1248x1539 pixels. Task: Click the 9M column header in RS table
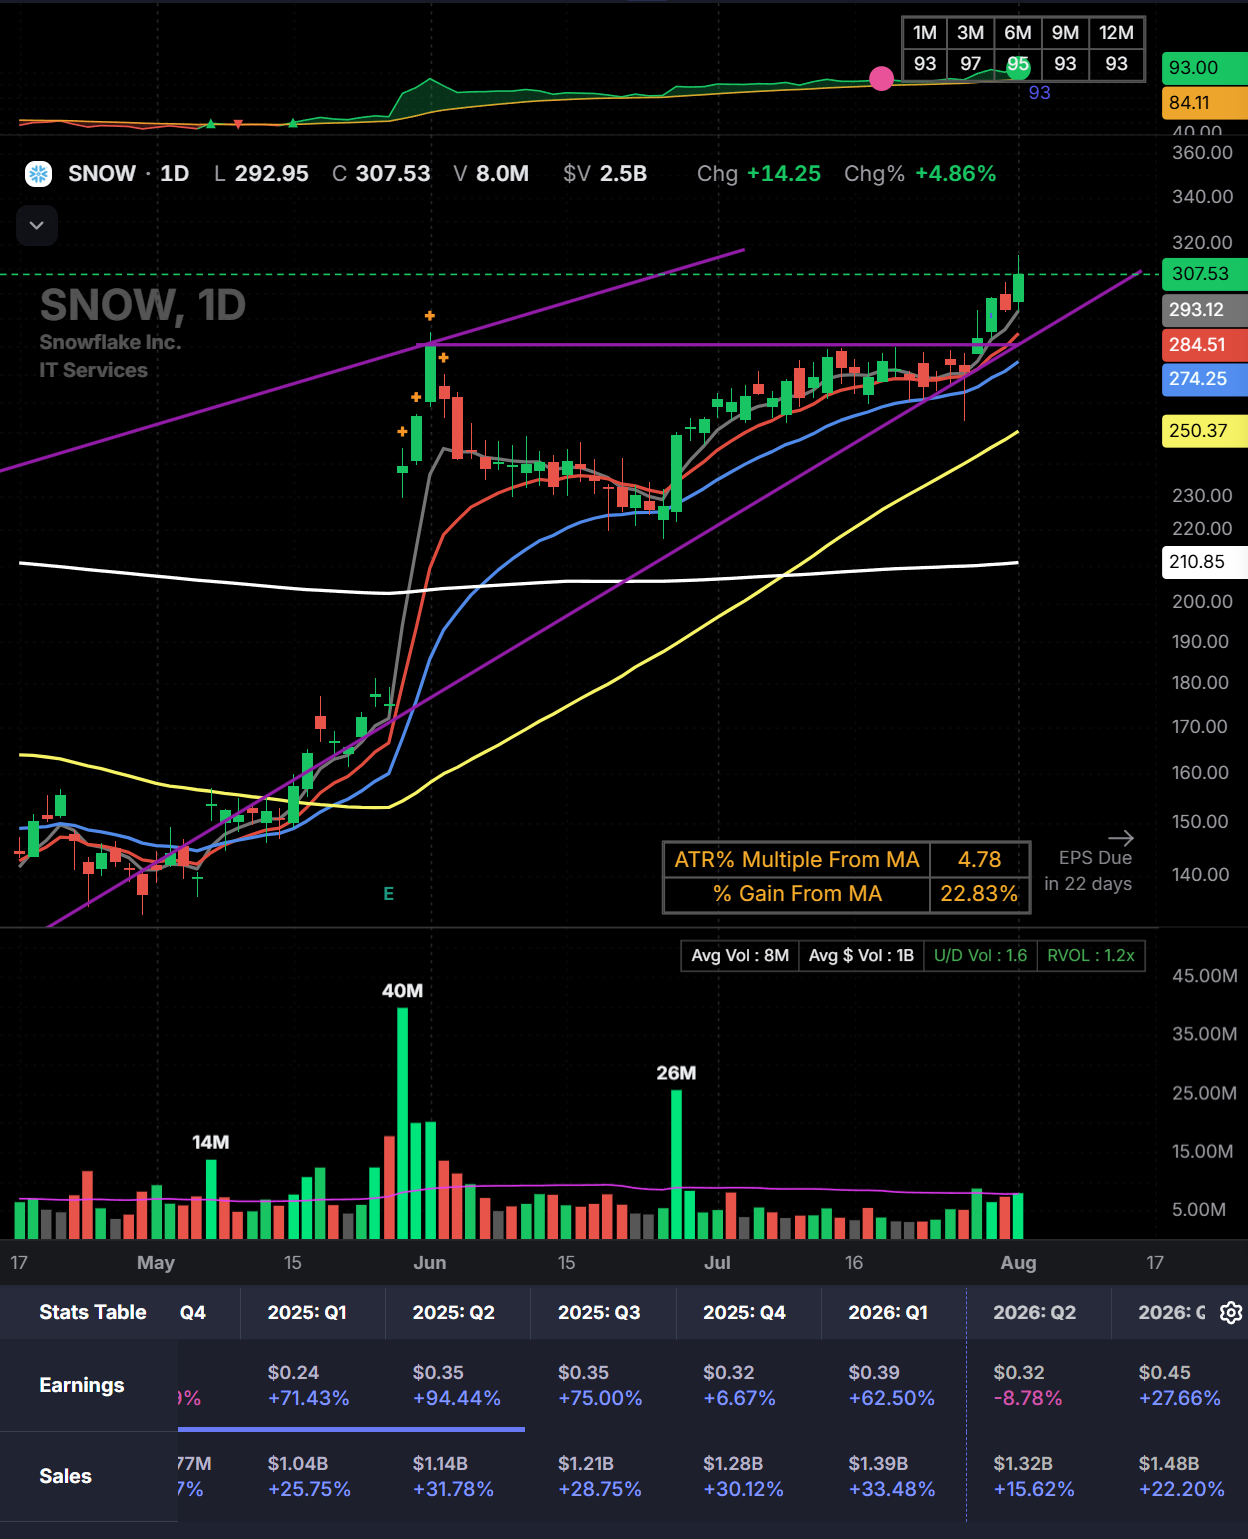tap(1065, 32)
